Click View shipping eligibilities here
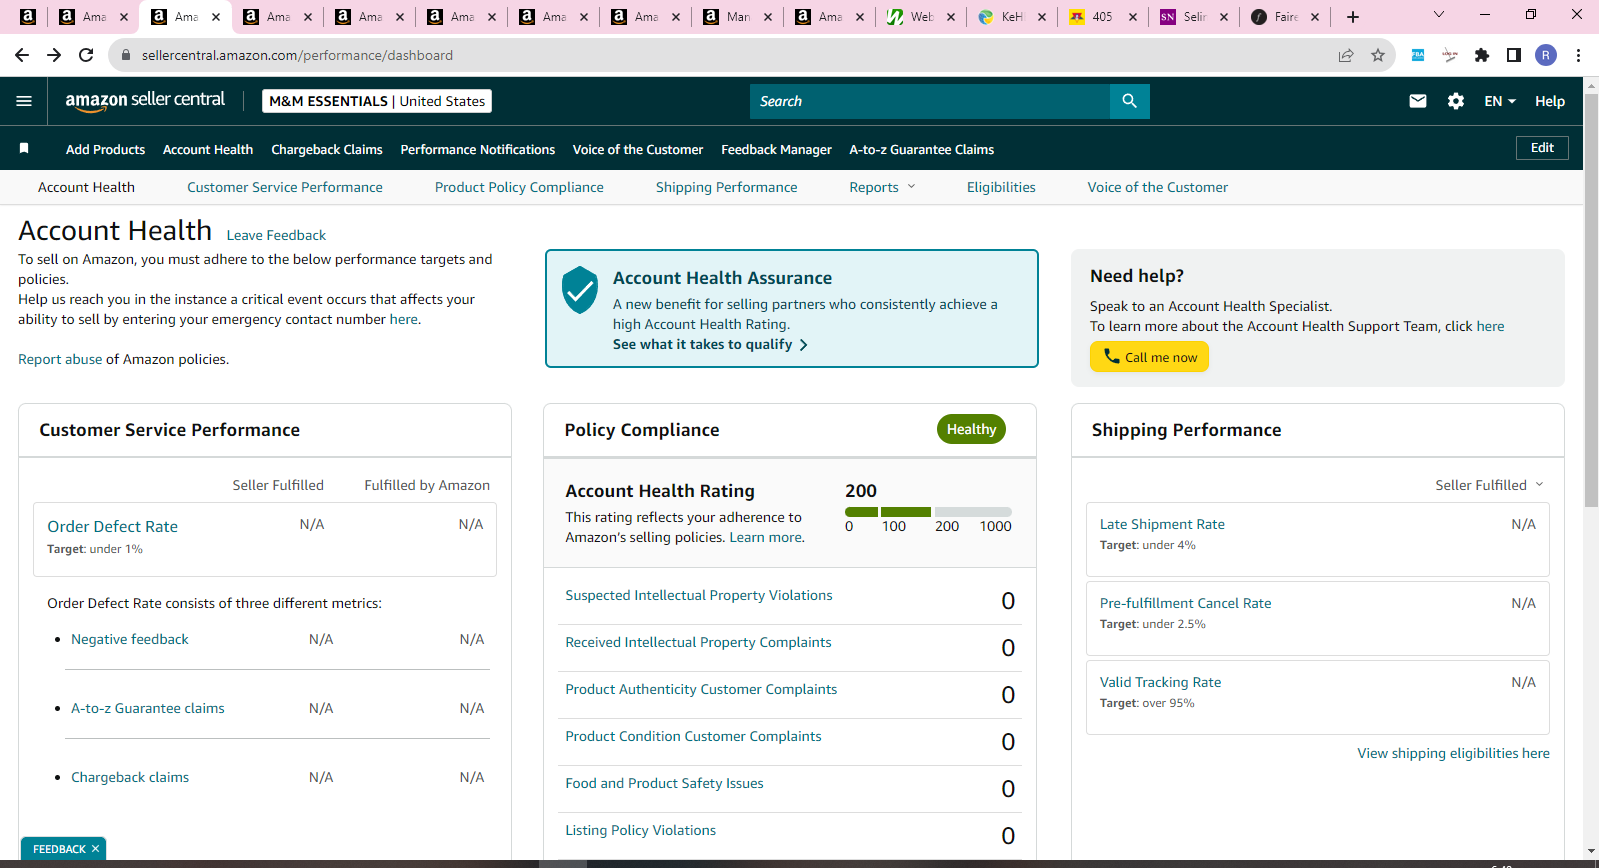Image resolution: width=1599 pixels, height=868 pixels. 1453,753
